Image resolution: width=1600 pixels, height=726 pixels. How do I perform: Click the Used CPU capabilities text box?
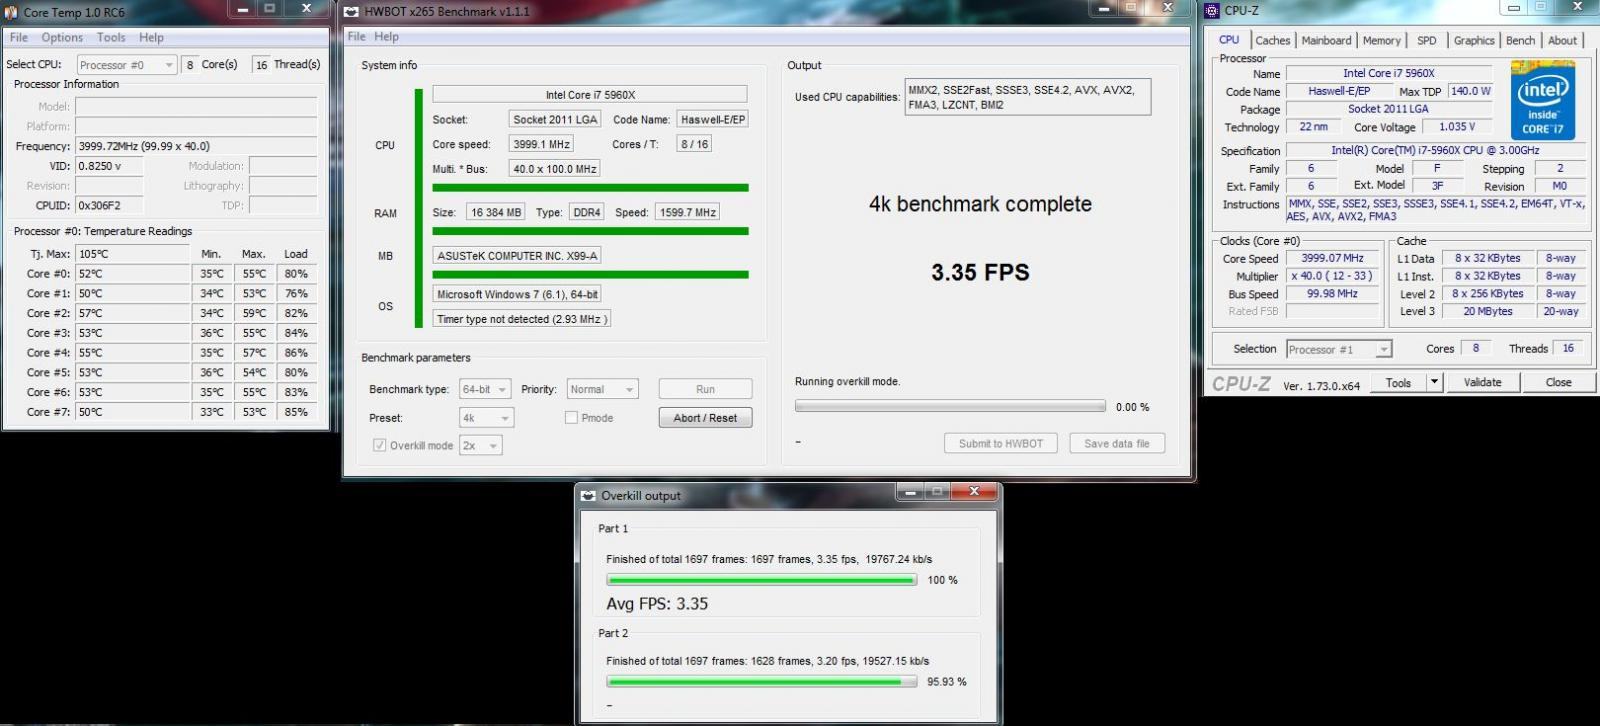point(1028,96)
